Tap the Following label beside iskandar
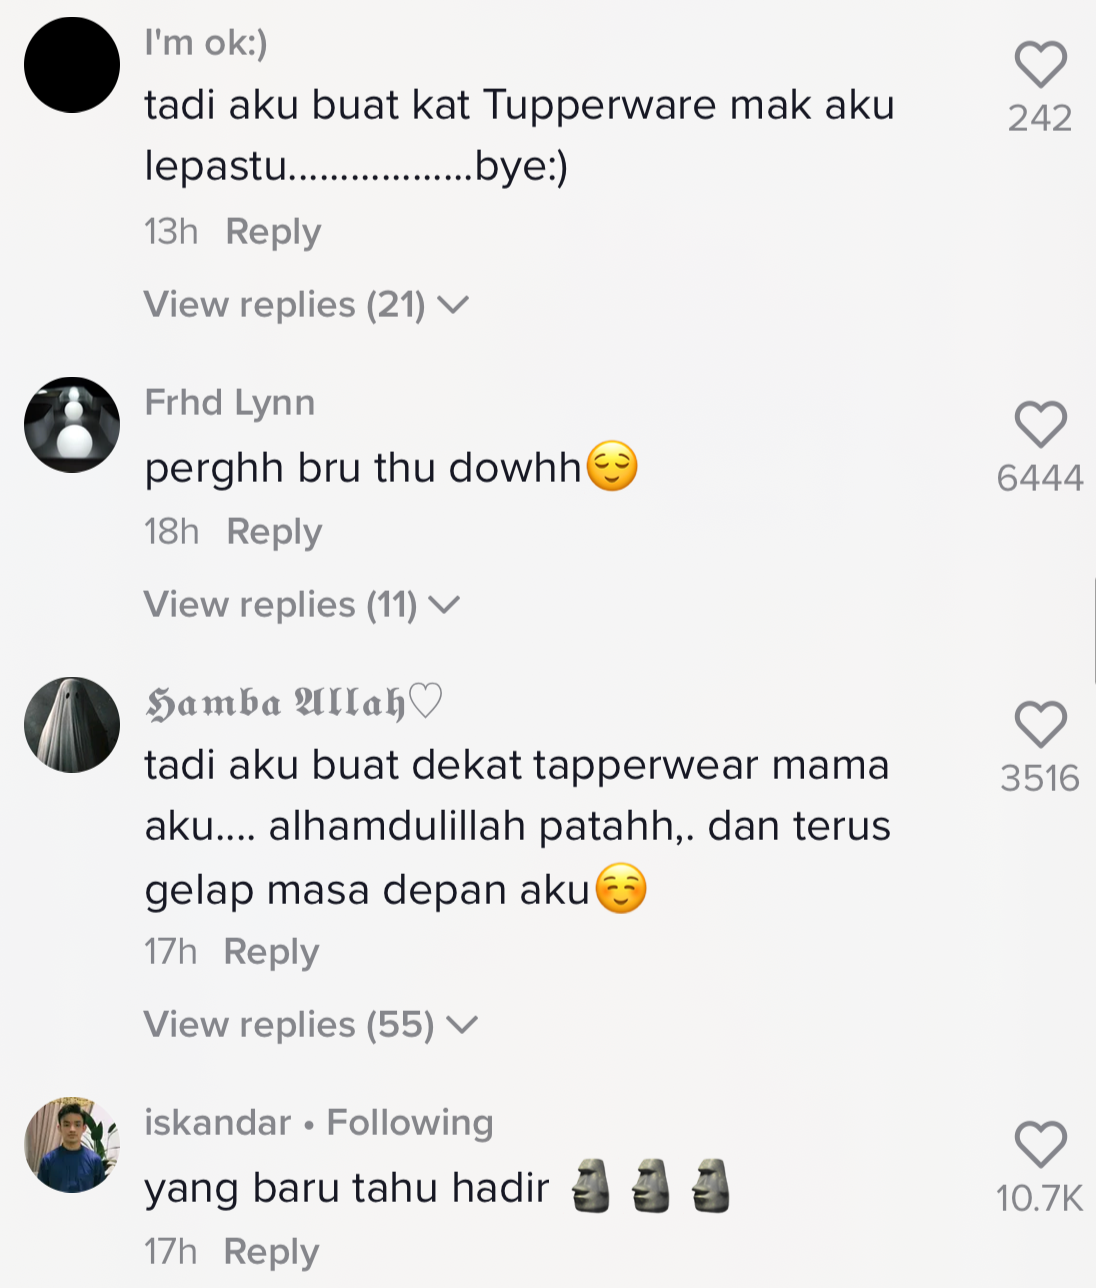The width and height of the screenshot is (1096, 1288). pyautogui.click(x=410, y=1123)
